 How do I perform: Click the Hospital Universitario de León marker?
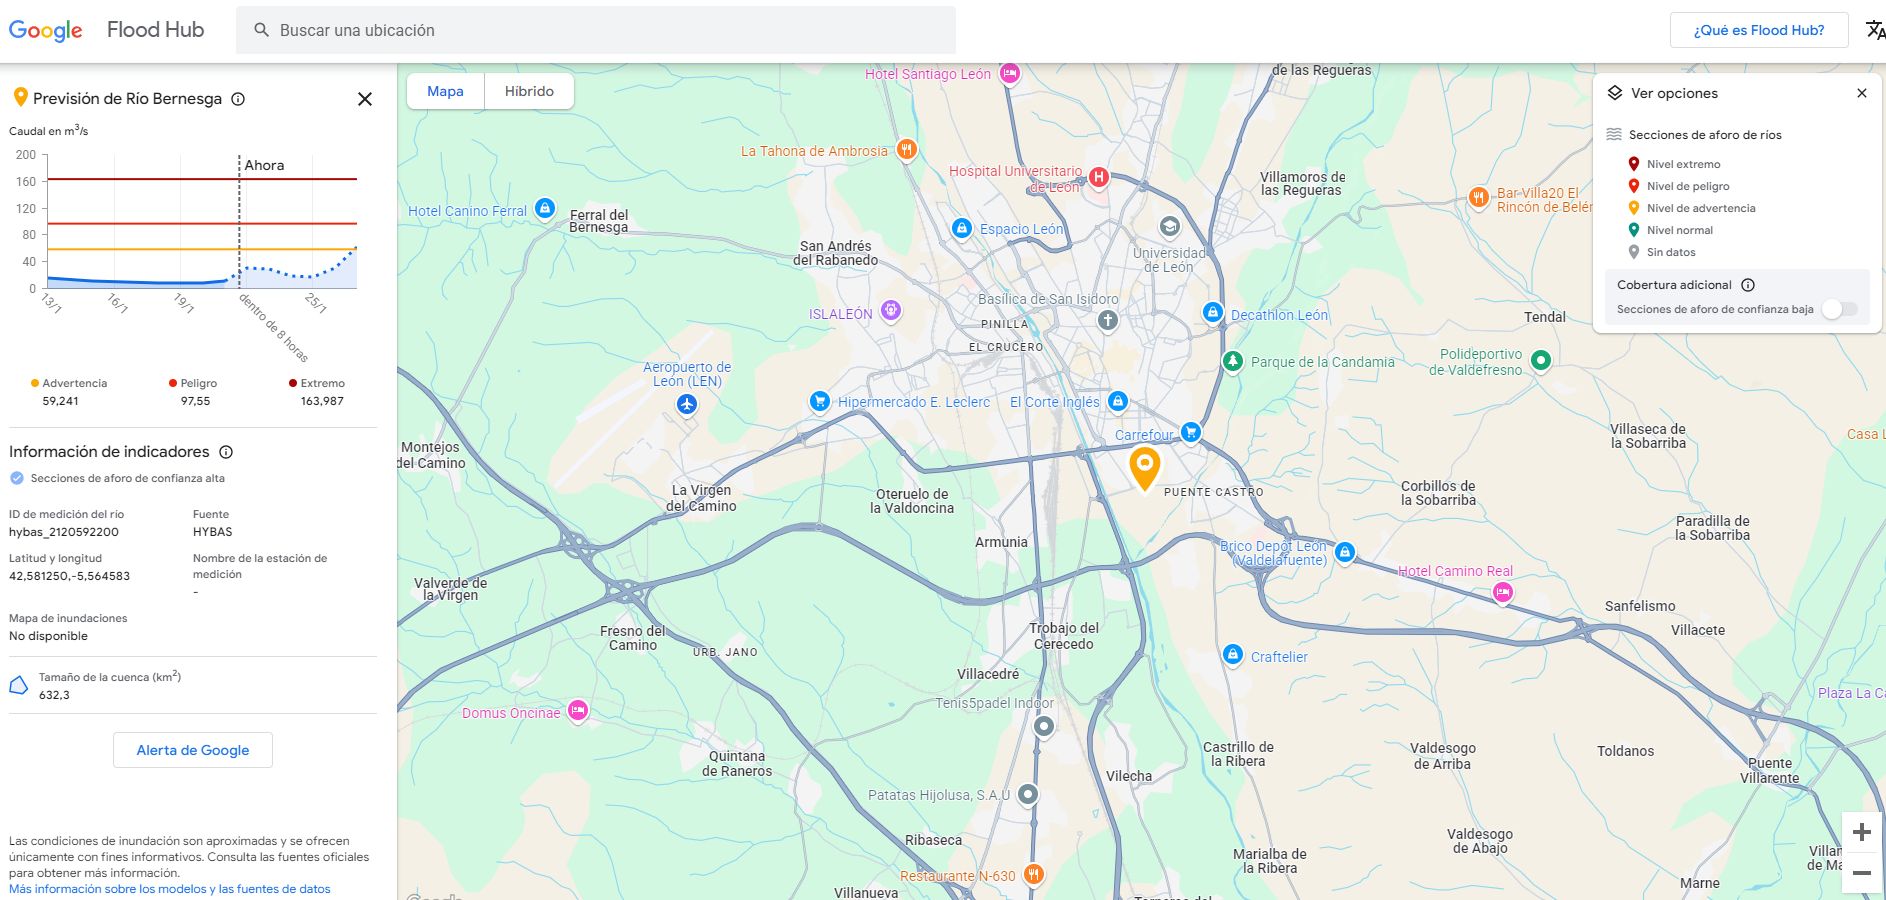[1099, 178]
